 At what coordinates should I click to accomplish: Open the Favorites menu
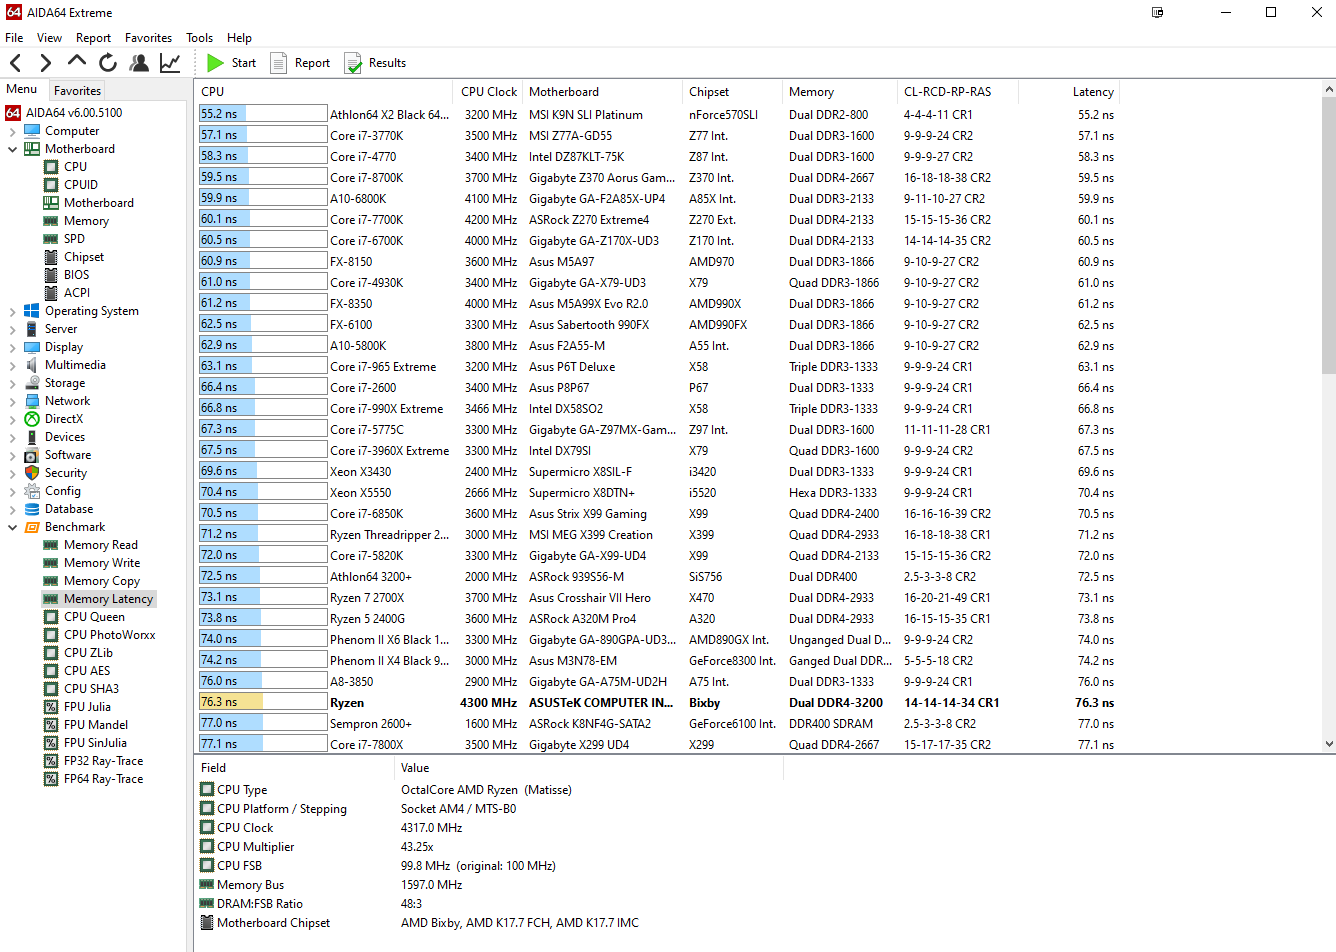click(148, 38)
